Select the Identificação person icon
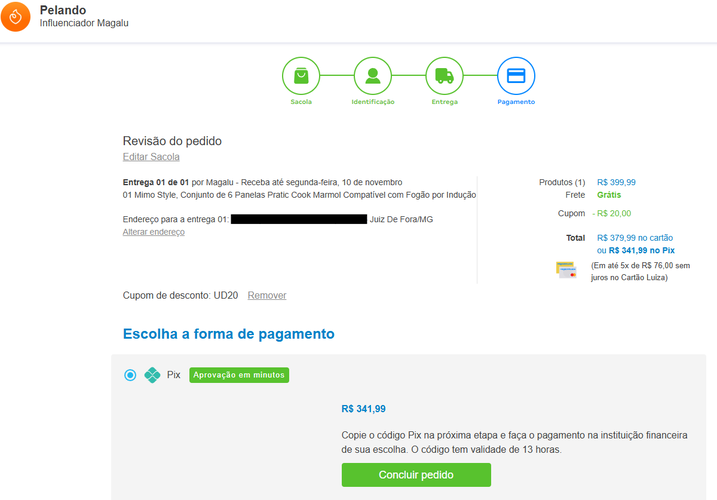 point(373,76)
